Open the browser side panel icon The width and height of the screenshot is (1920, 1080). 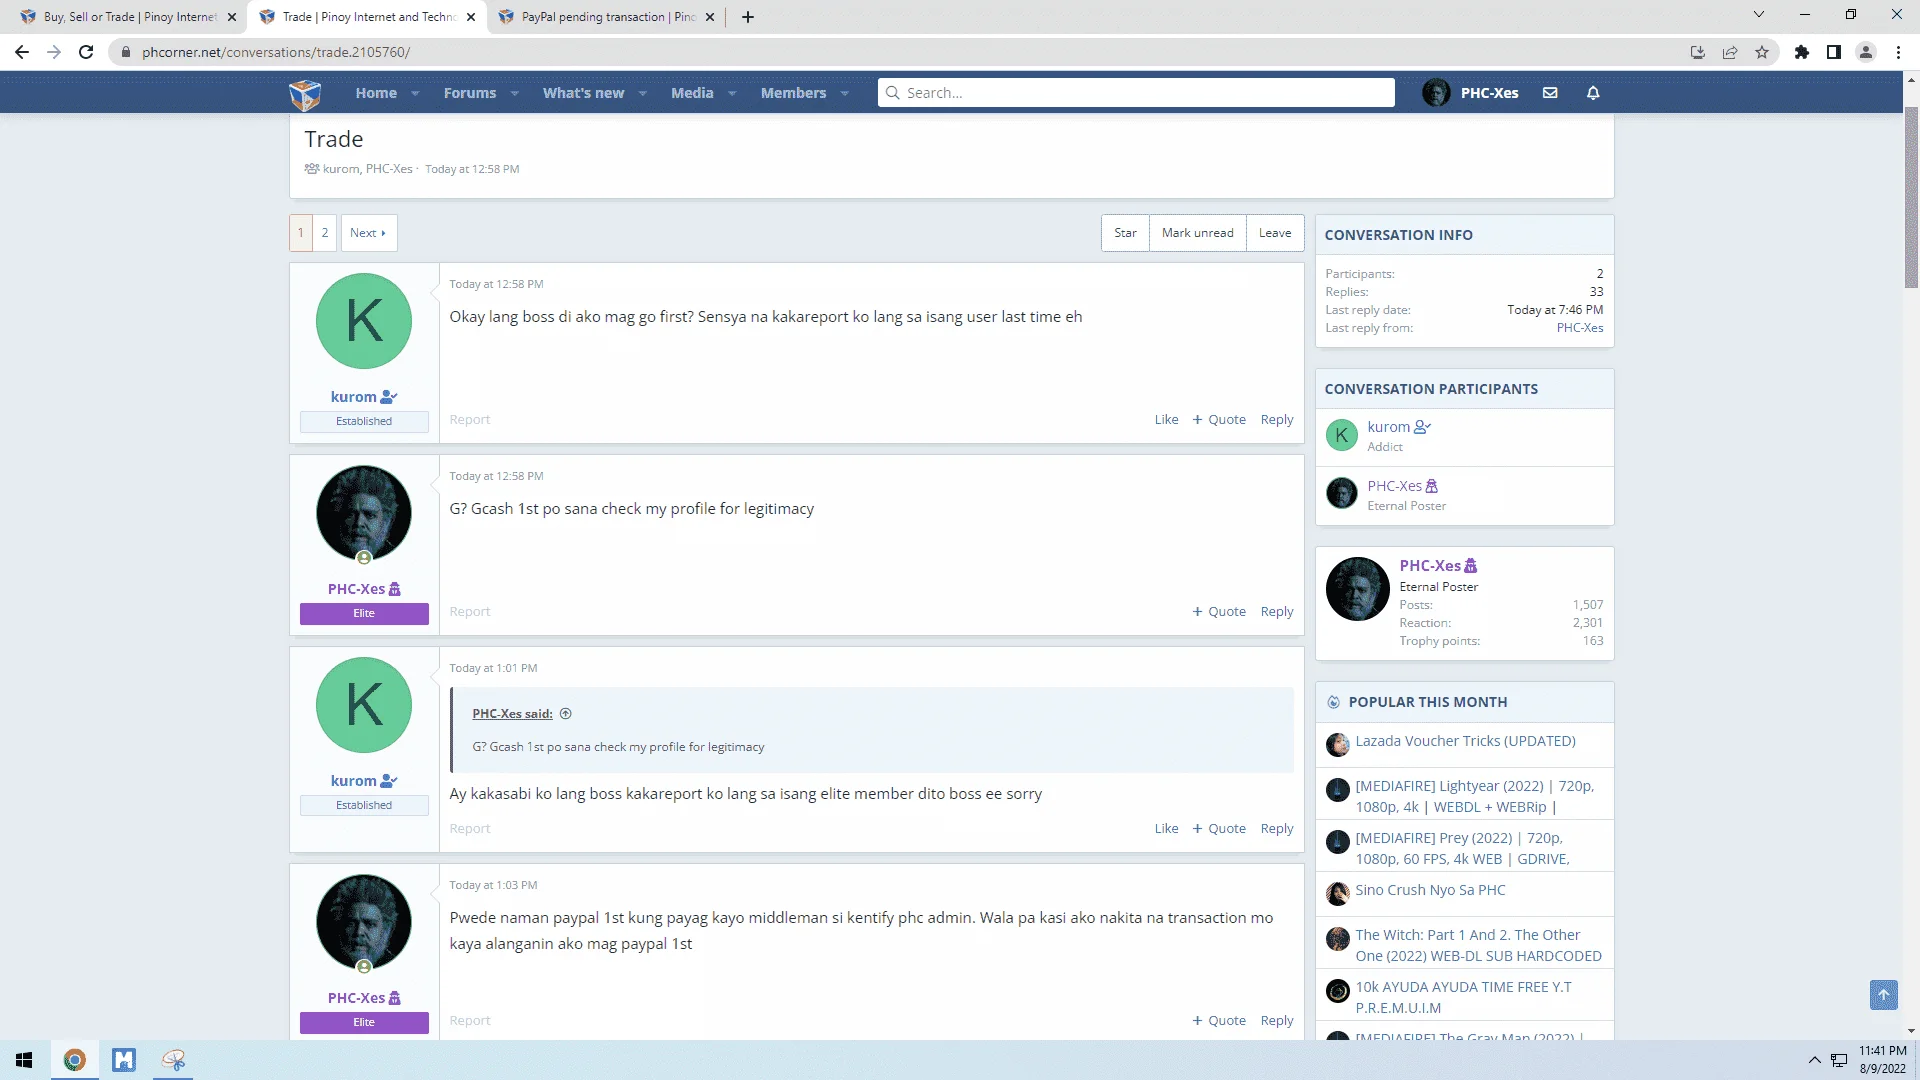click(1834, 52)
